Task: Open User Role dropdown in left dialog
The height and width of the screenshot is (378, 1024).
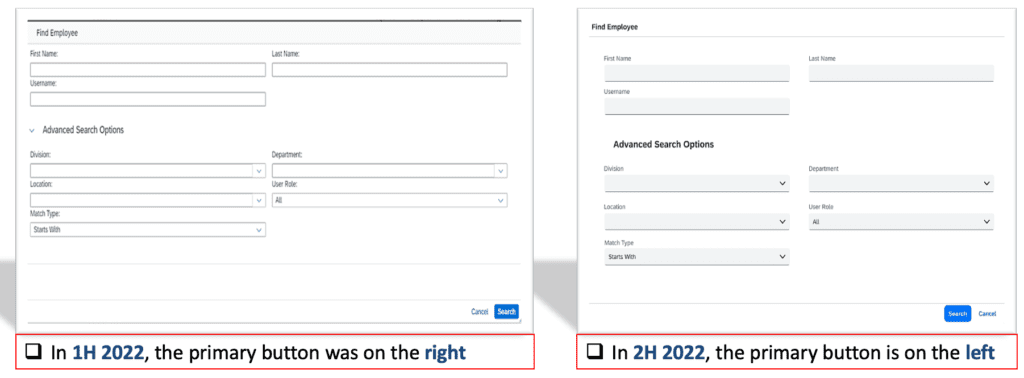Action: click(x=389, y=200)
